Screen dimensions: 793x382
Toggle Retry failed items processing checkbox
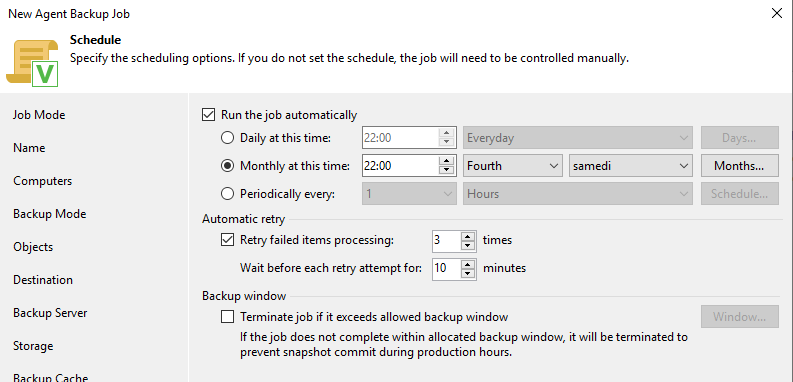click(227, 240)
